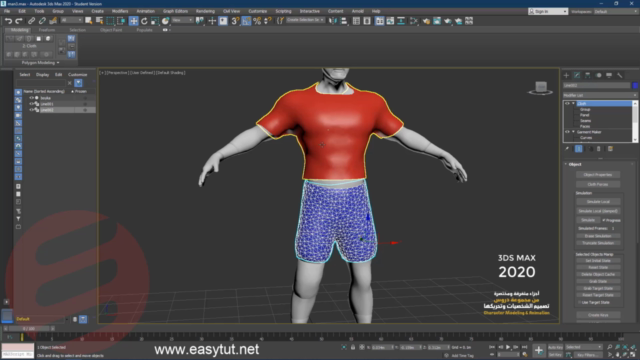Activate Select and Move tool
This screenshot has height=360, width=640.
[133, 21]
